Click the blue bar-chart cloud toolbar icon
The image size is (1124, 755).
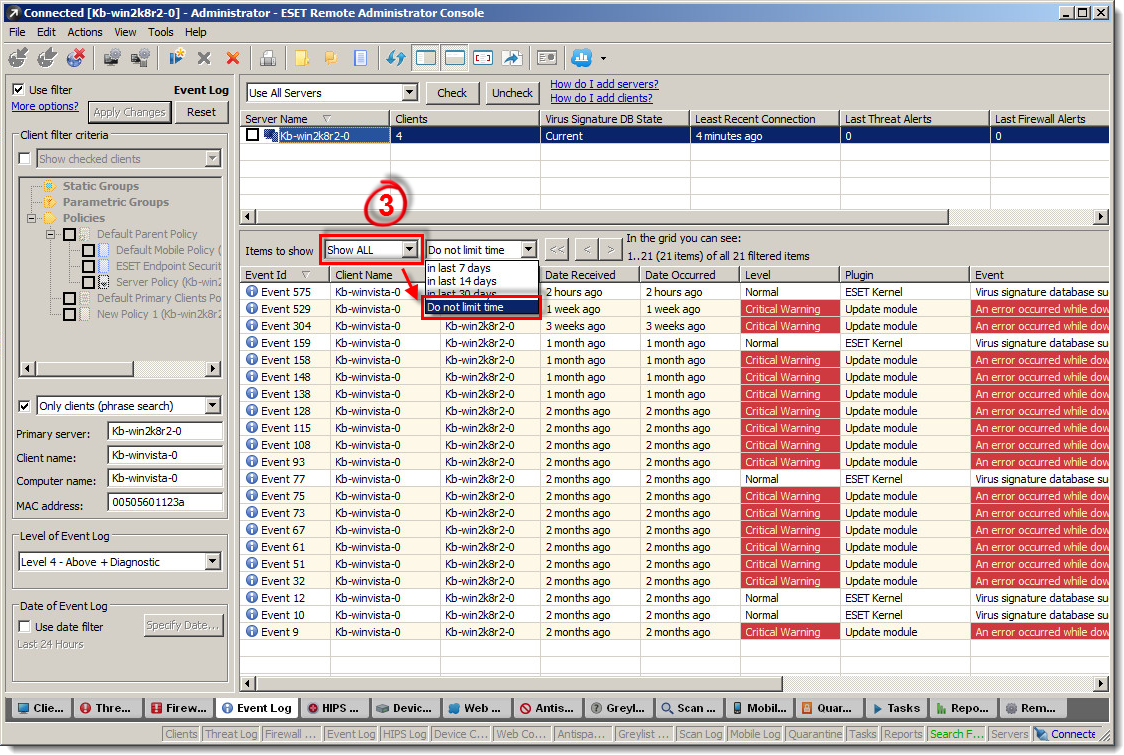(x=581, y=58)
